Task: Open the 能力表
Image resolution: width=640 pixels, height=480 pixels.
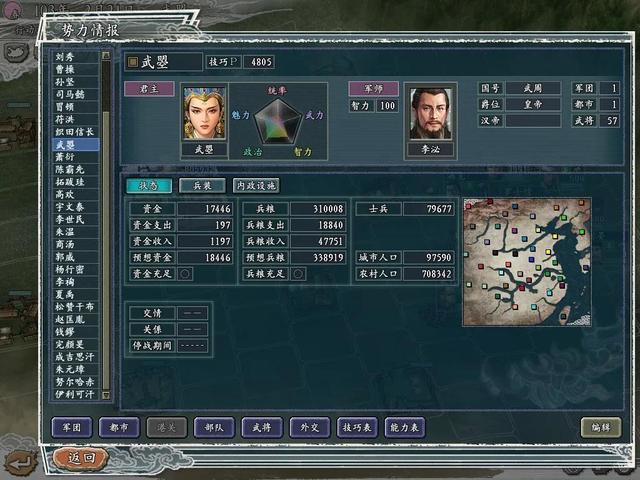Action: point(404,427)
